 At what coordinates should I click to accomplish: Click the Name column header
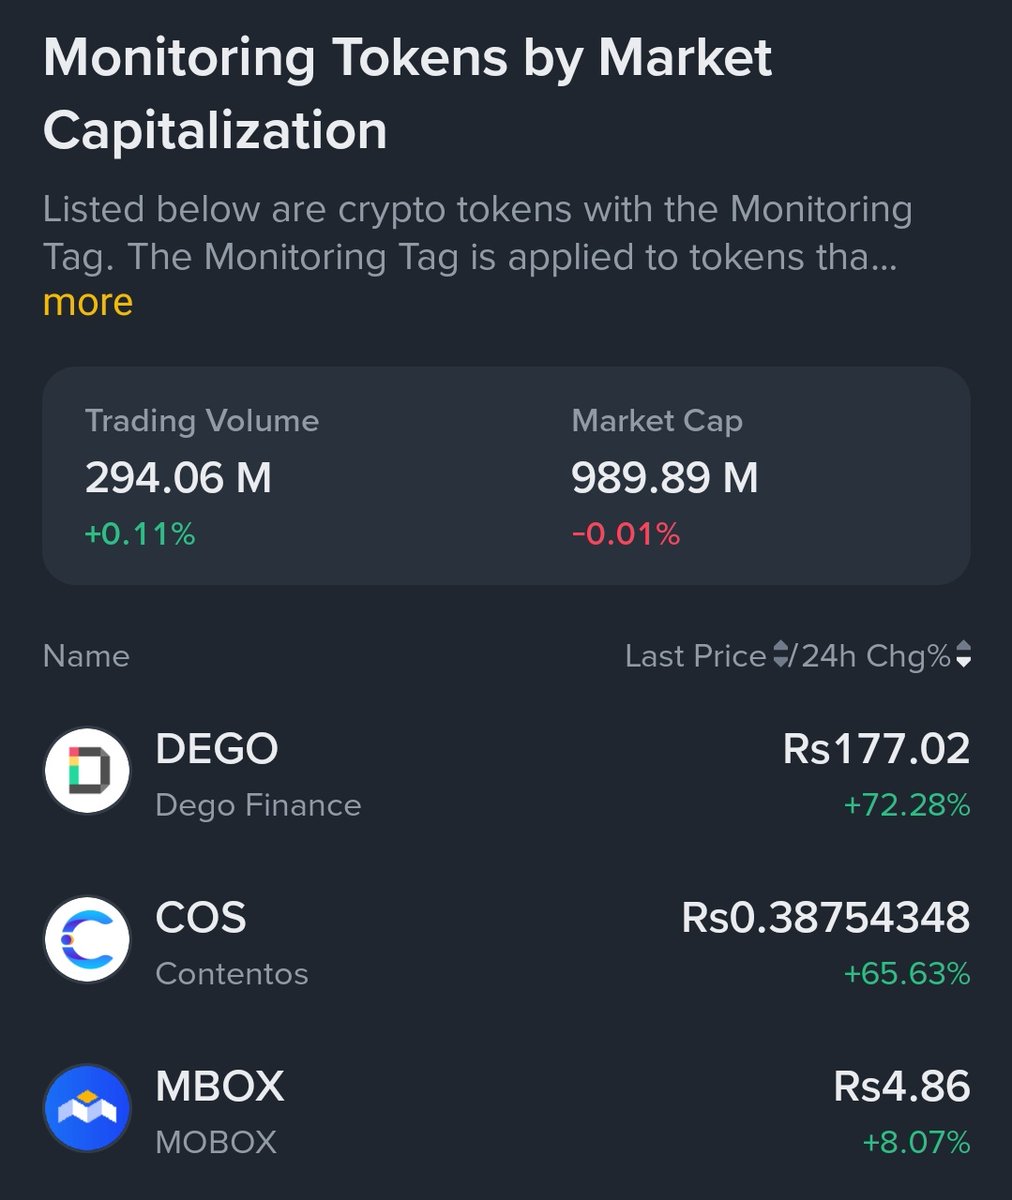[x=86, y=656]
